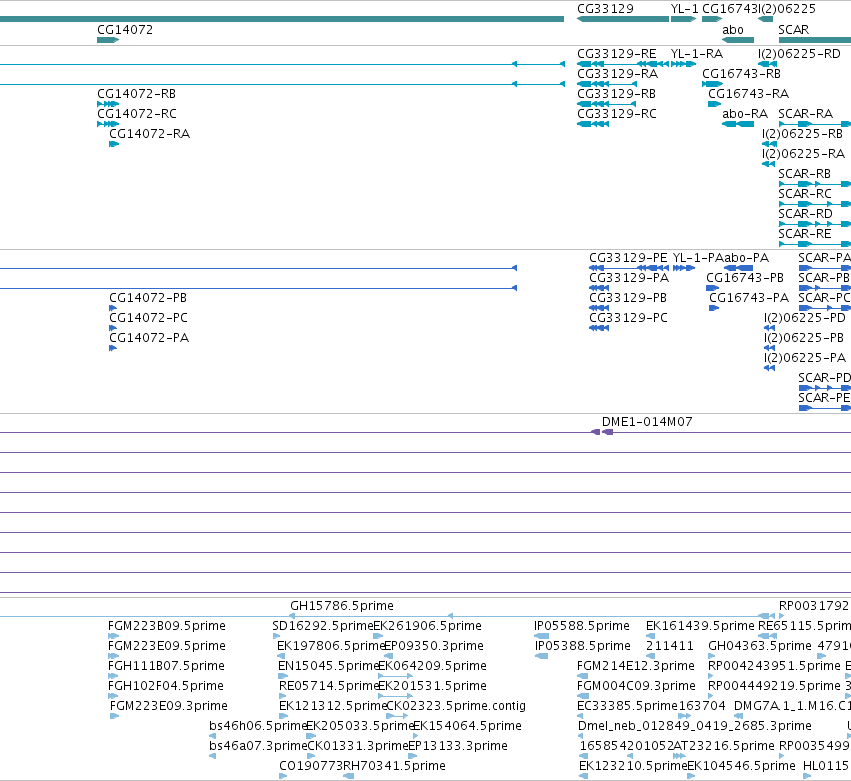The width and height of the screenshot is (851, 781).
Task: Select EST EK161439.5prime
Action: point(650,636)
